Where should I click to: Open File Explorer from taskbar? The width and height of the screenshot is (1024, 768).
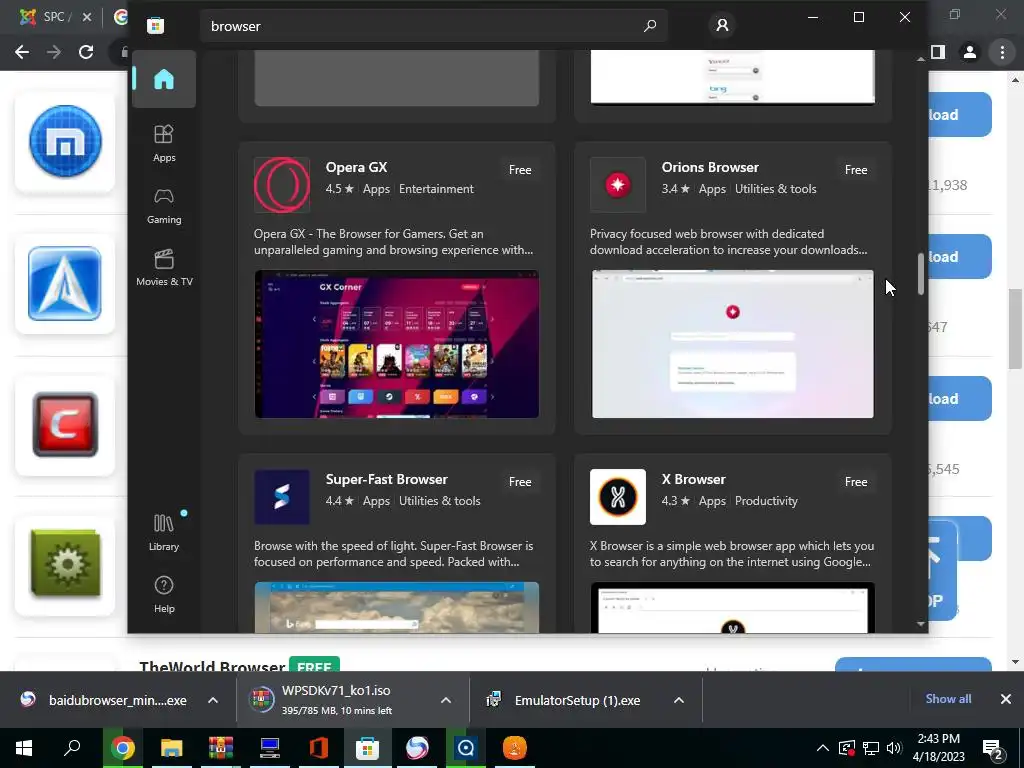click(x=172, y=748)
